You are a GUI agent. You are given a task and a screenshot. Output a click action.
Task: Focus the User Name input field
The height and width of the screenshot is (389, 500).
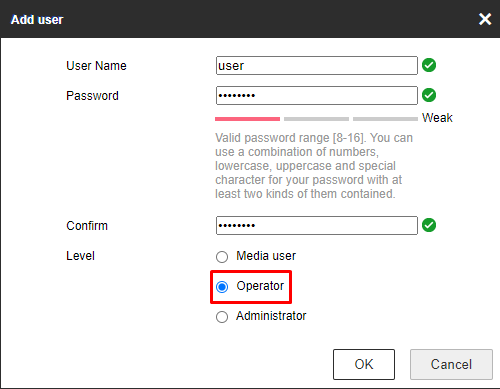click(x=317, y=66)
